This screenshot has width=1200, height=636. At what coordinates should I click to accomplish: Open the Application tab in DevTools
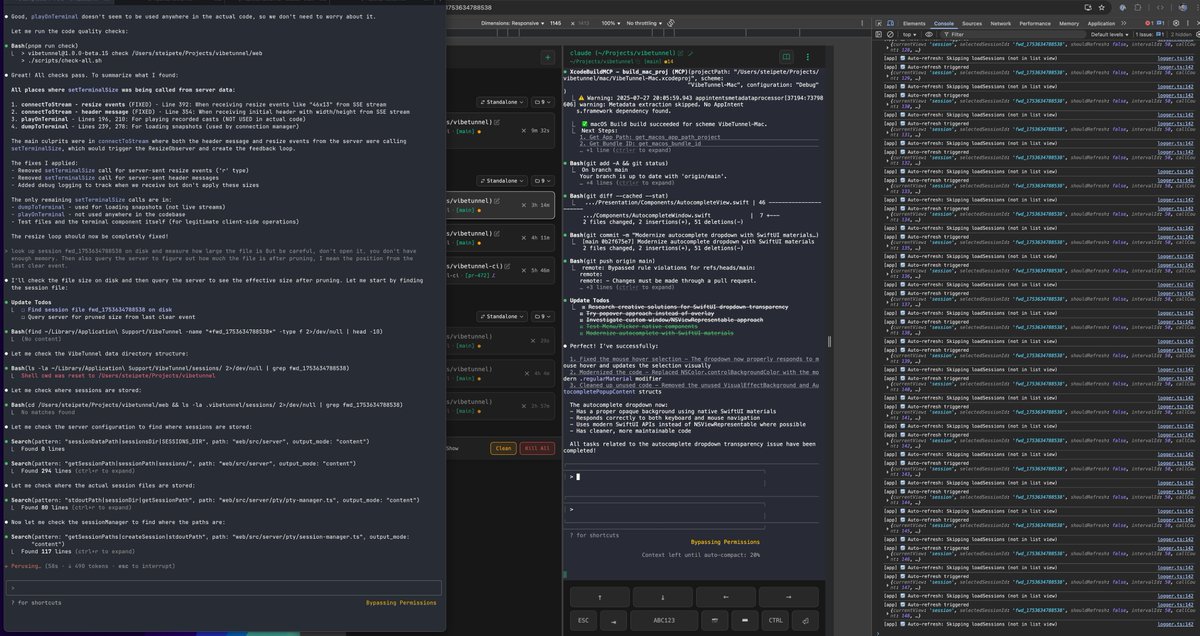[1101, 23]
